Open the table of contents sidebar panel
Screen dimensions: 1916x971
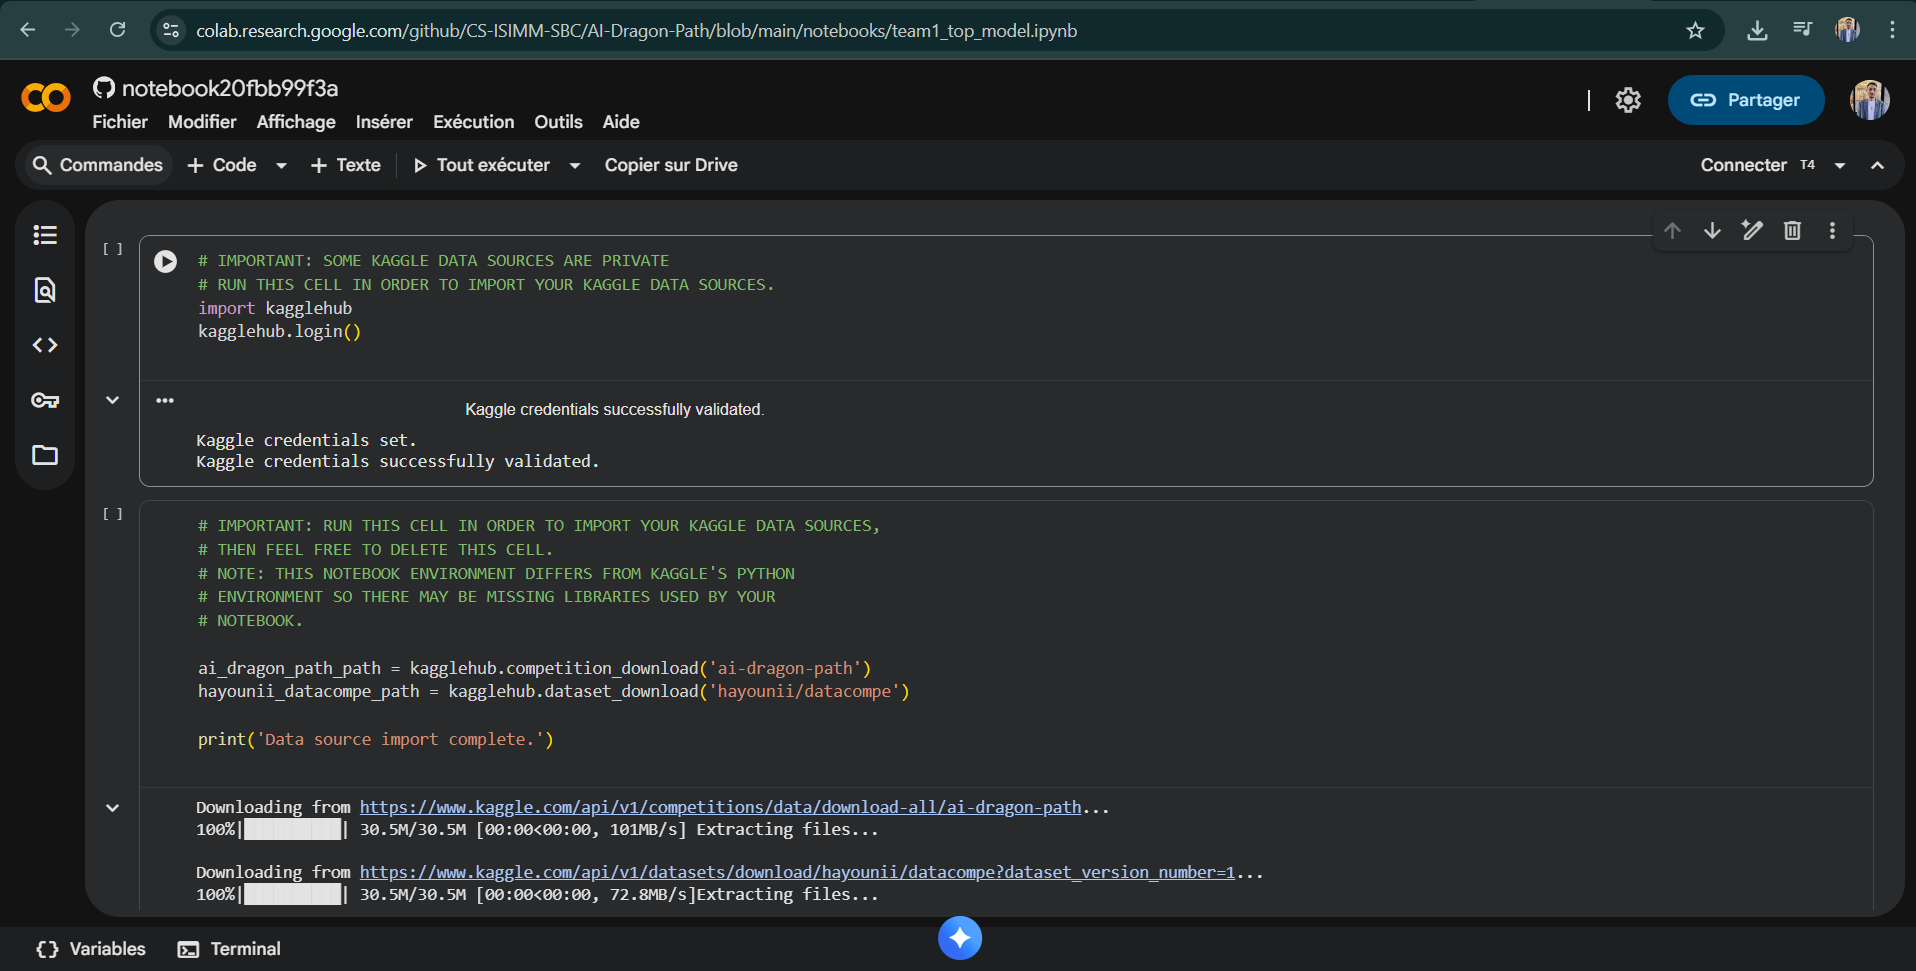coord(45,235)
